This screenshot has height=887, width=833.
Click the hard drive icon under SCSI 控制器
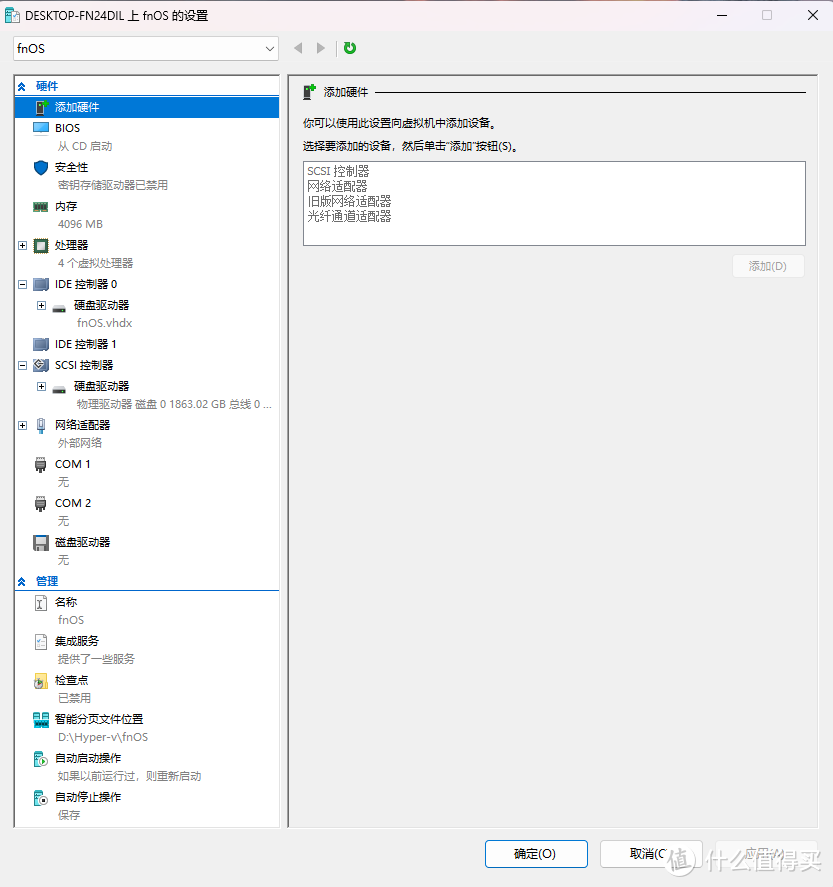click(59, 389)
